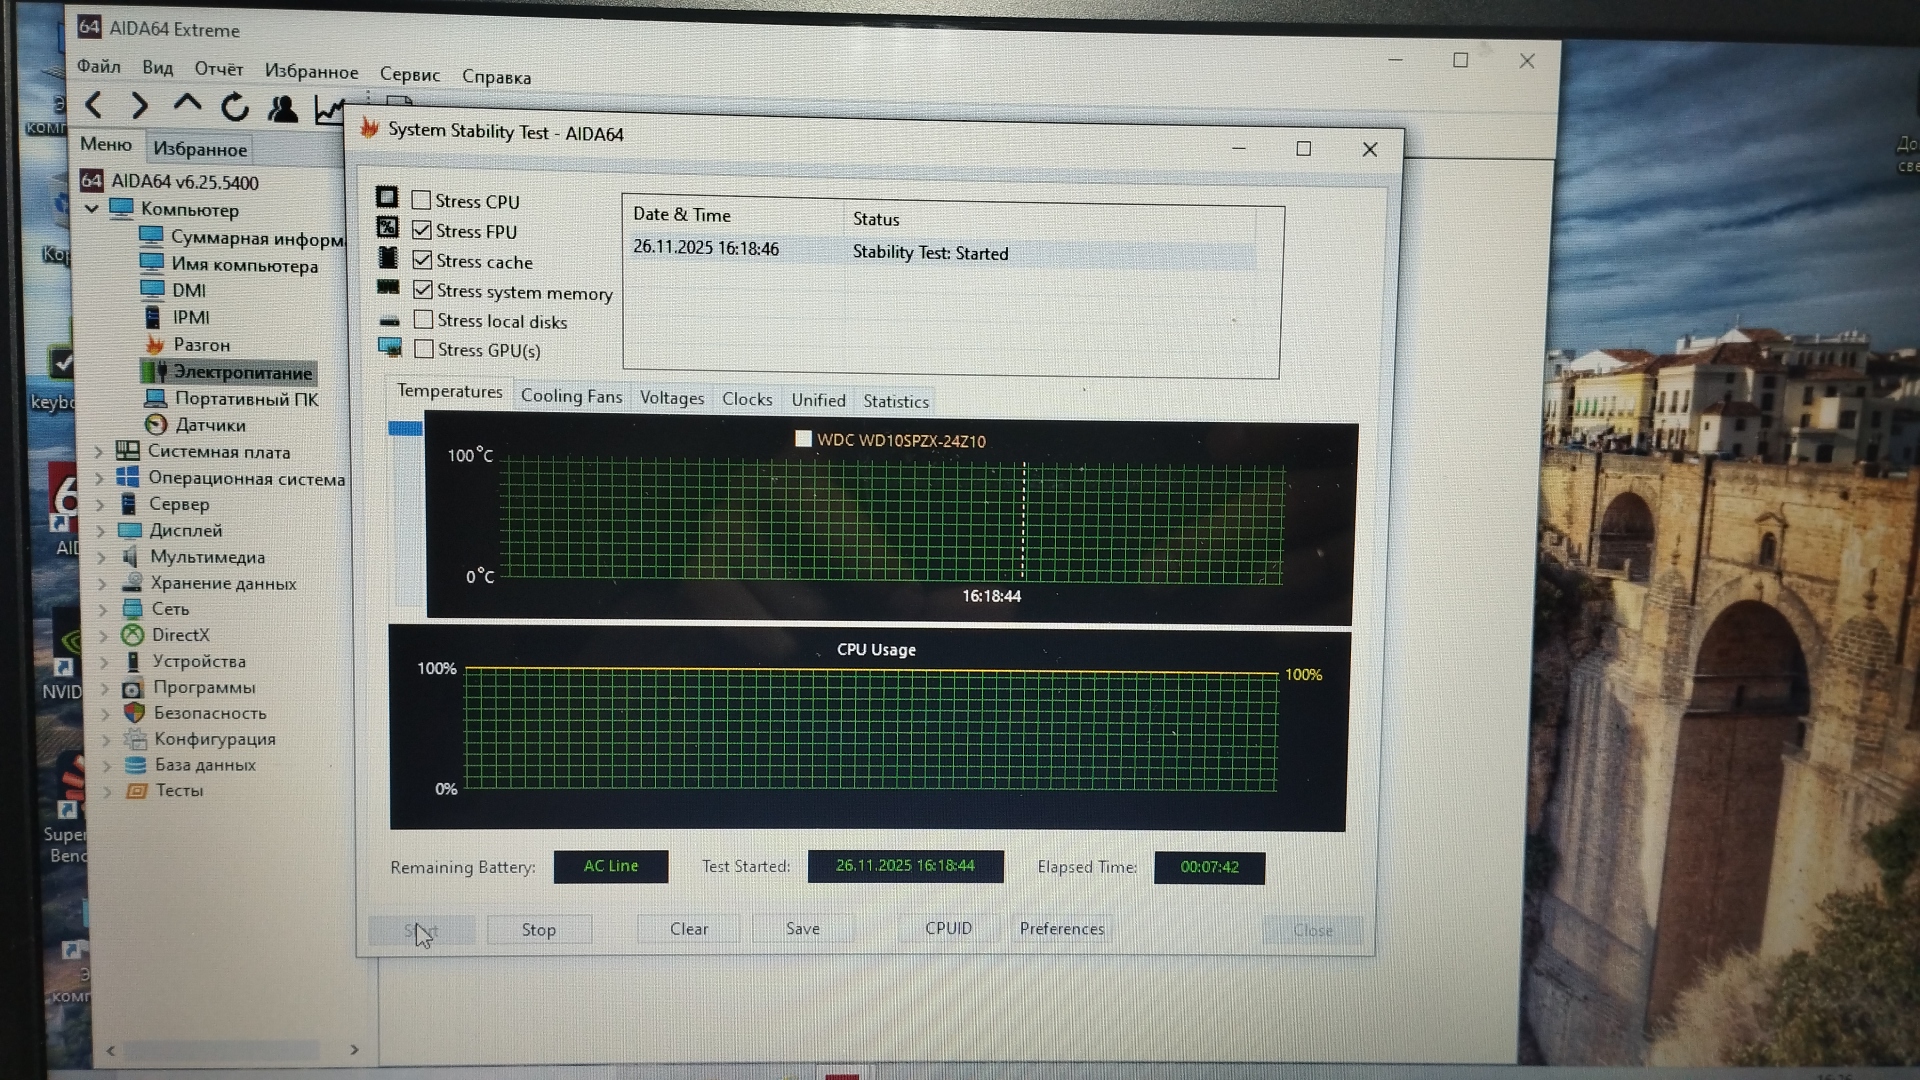
Task: Switch to the Cooling Fans tab
Action: click(571, 396)
